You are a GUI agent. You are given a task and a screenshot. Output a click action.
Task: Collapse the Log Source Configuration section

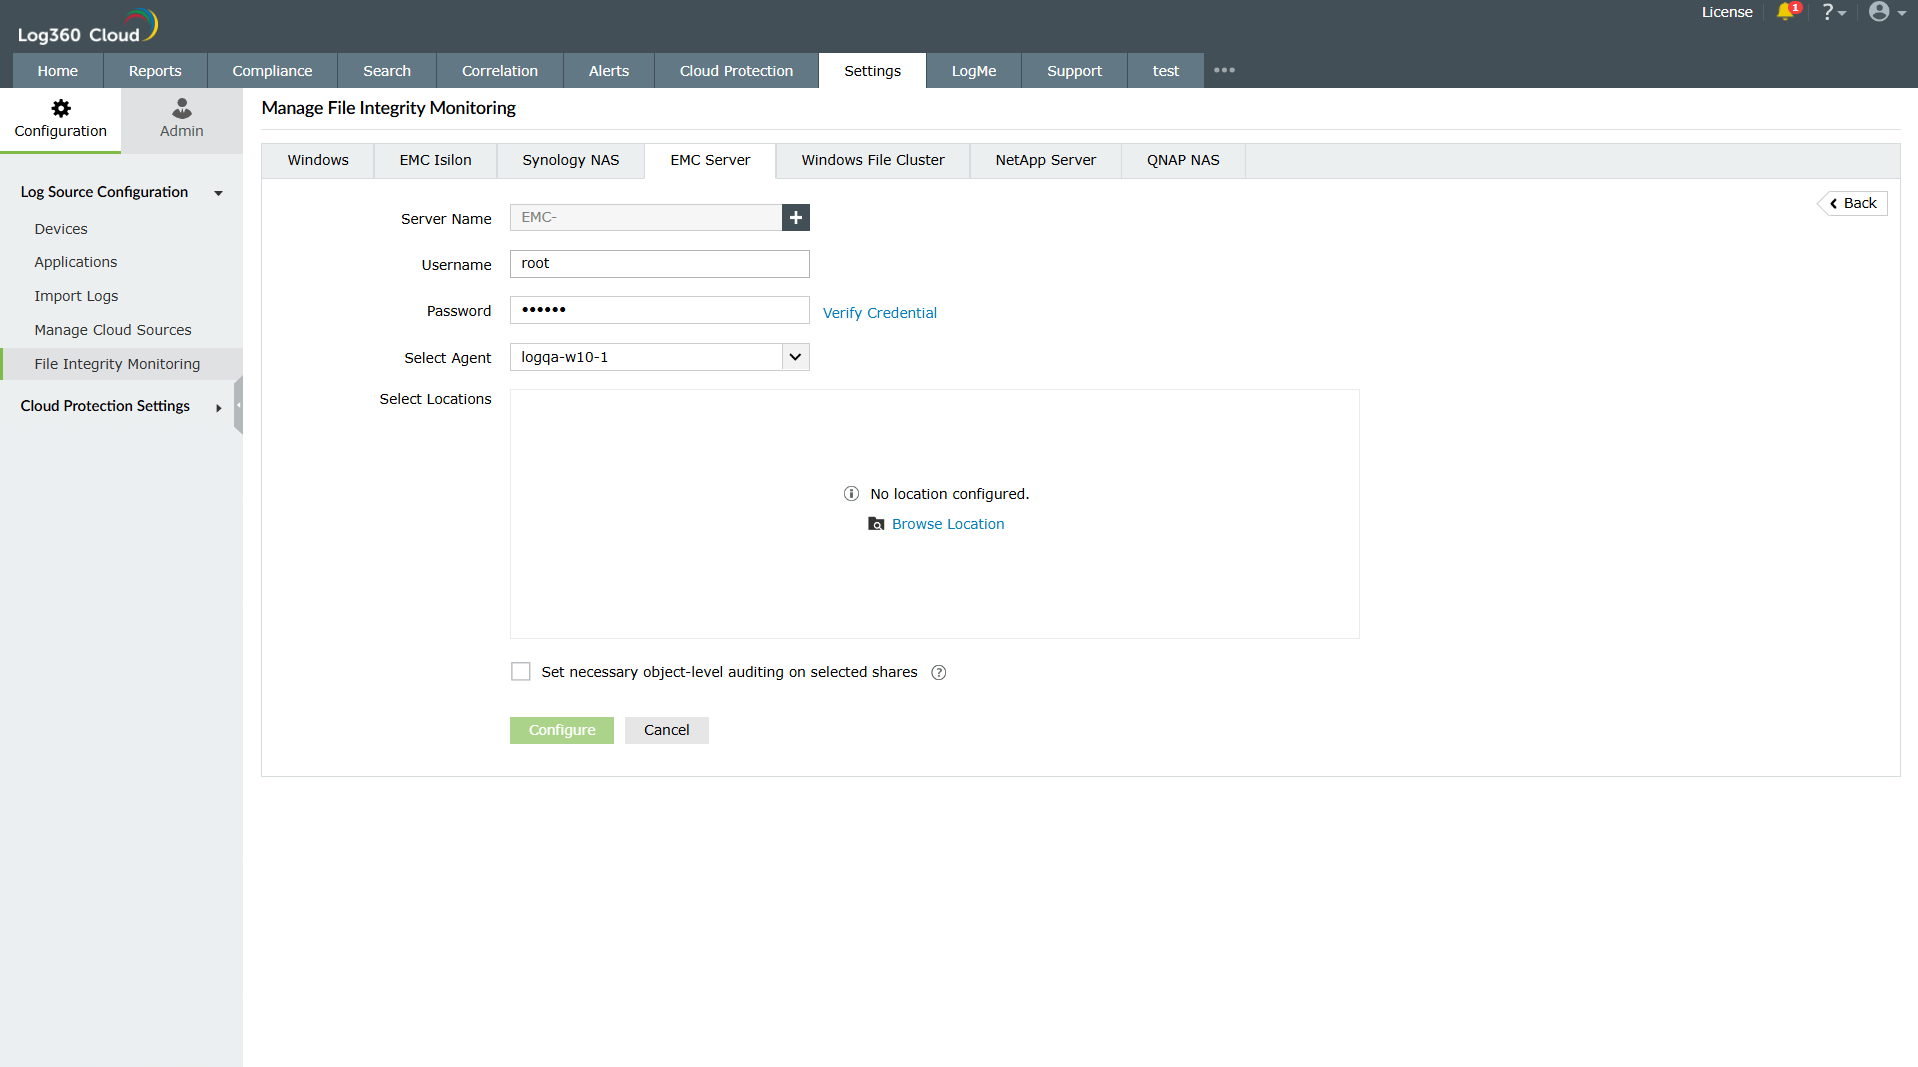tap(218, 193)
